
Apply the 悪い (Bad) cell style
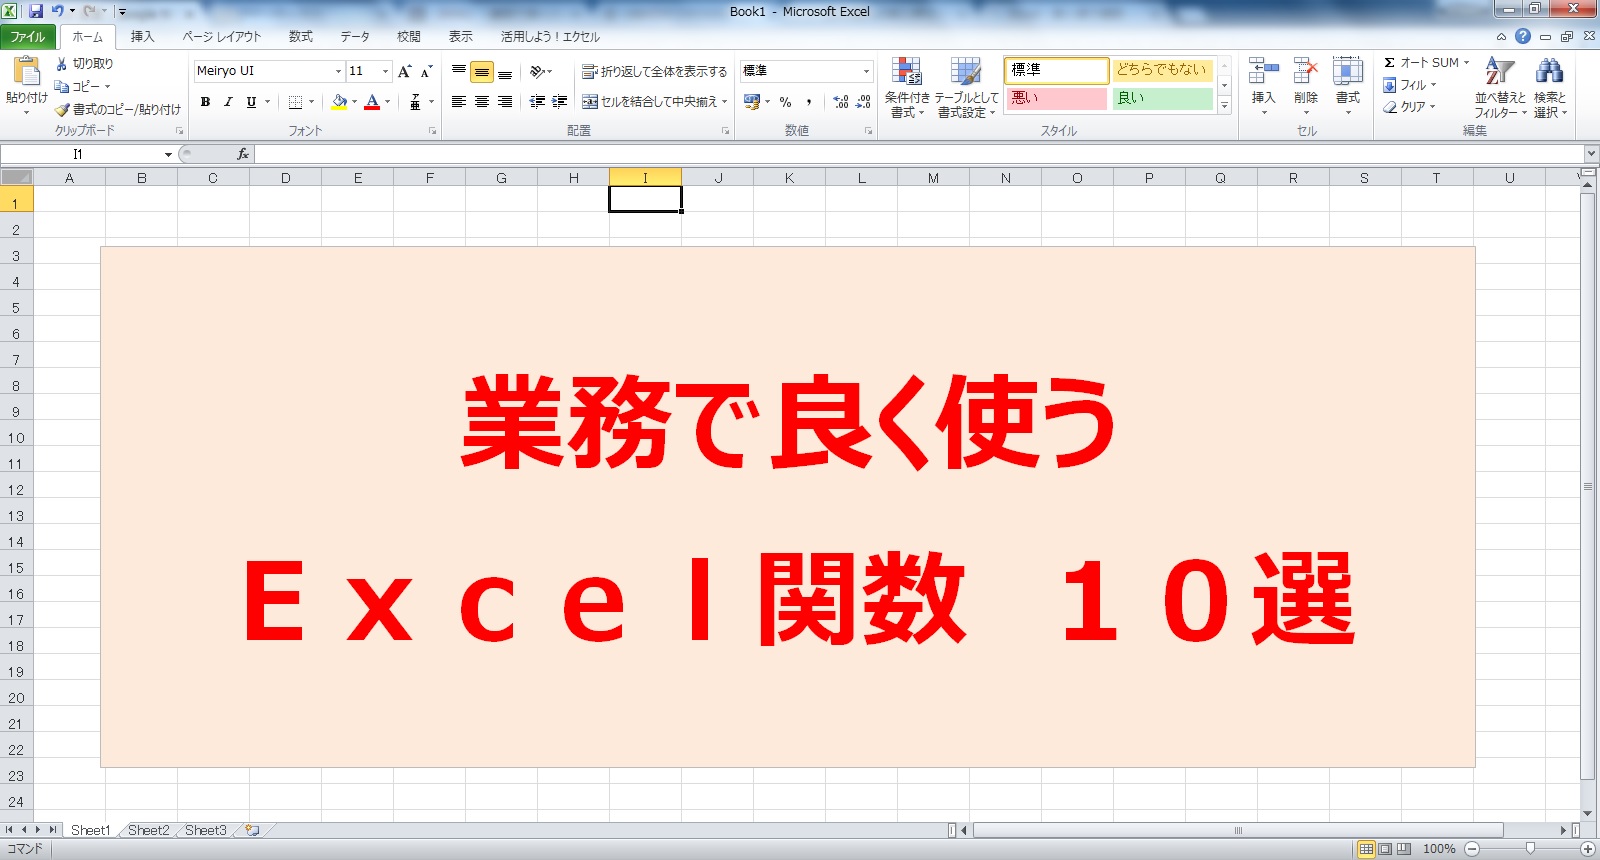pyautogui.click(x=1056, y=98)
